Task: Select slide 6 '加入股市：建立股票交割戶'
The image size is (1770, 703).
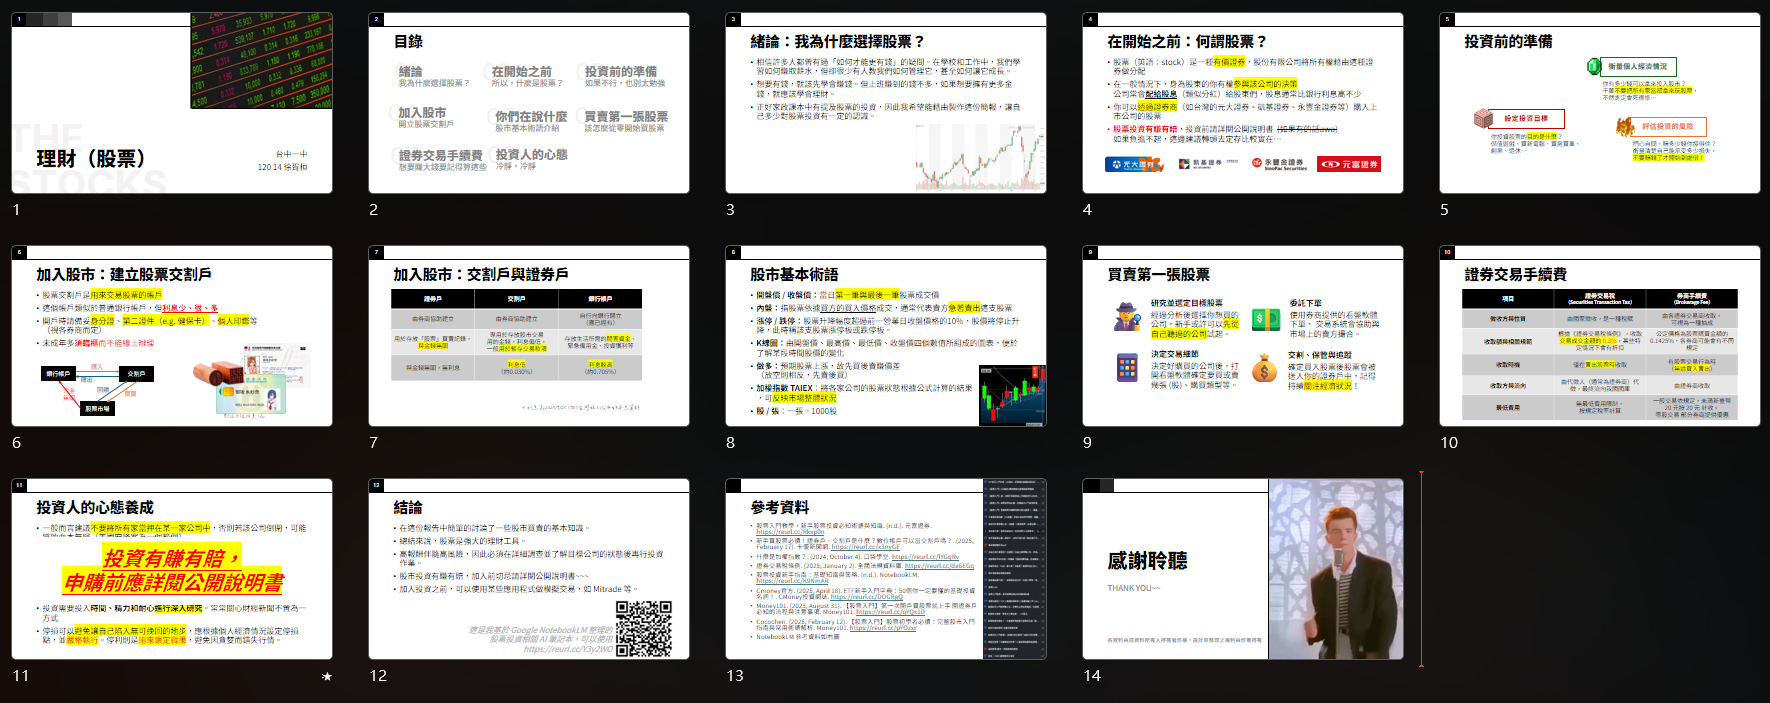Action: [172, 336]
